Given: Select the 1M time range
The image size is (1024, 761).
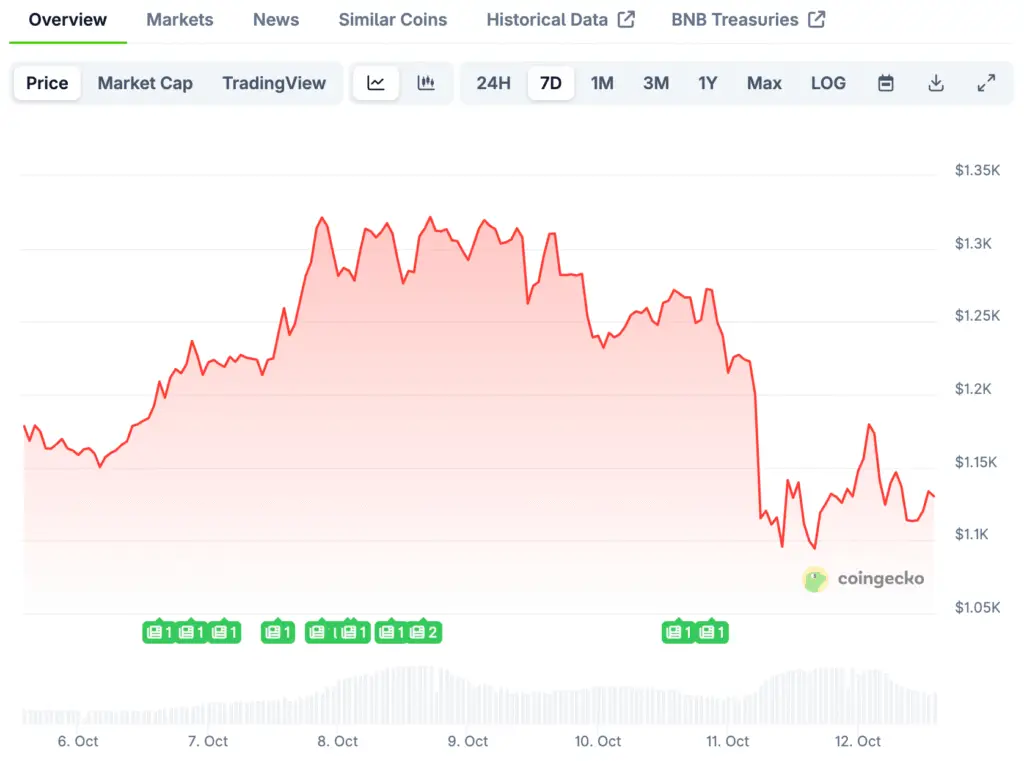Looking at the screenshot, I should [x=602, y=83].
